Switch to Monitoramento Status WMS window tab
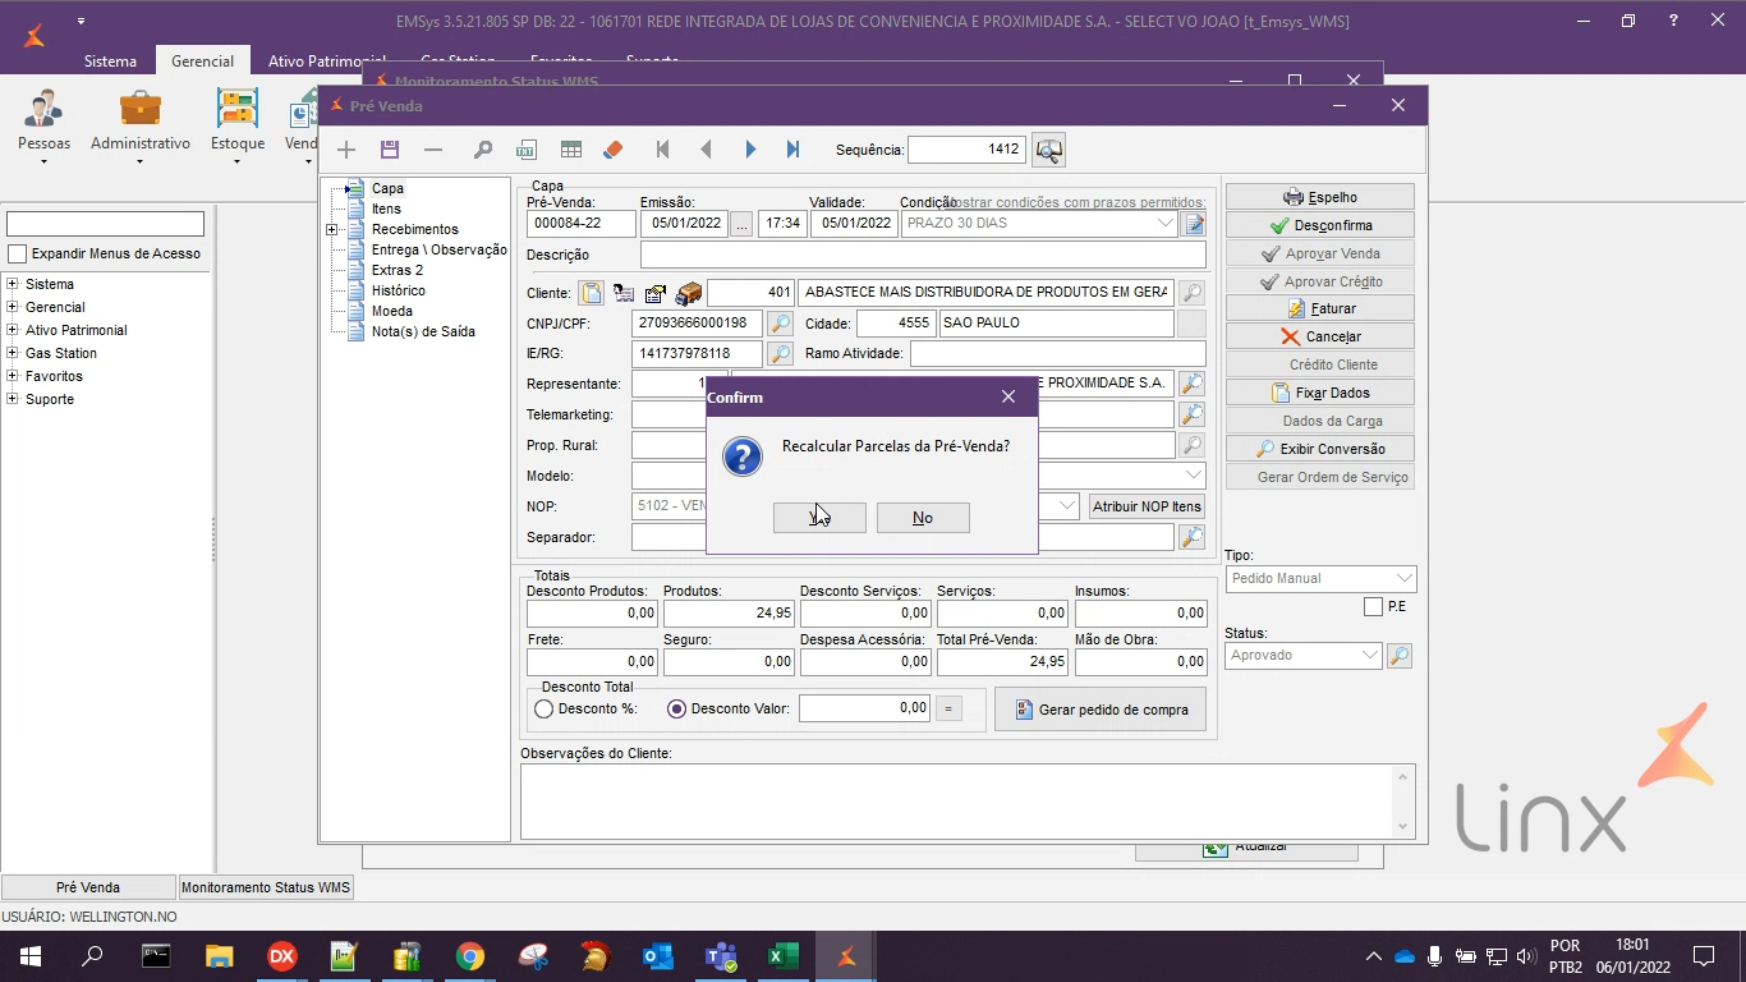The width and height of the screenshot is (1746, 982). tap(265, 888)
